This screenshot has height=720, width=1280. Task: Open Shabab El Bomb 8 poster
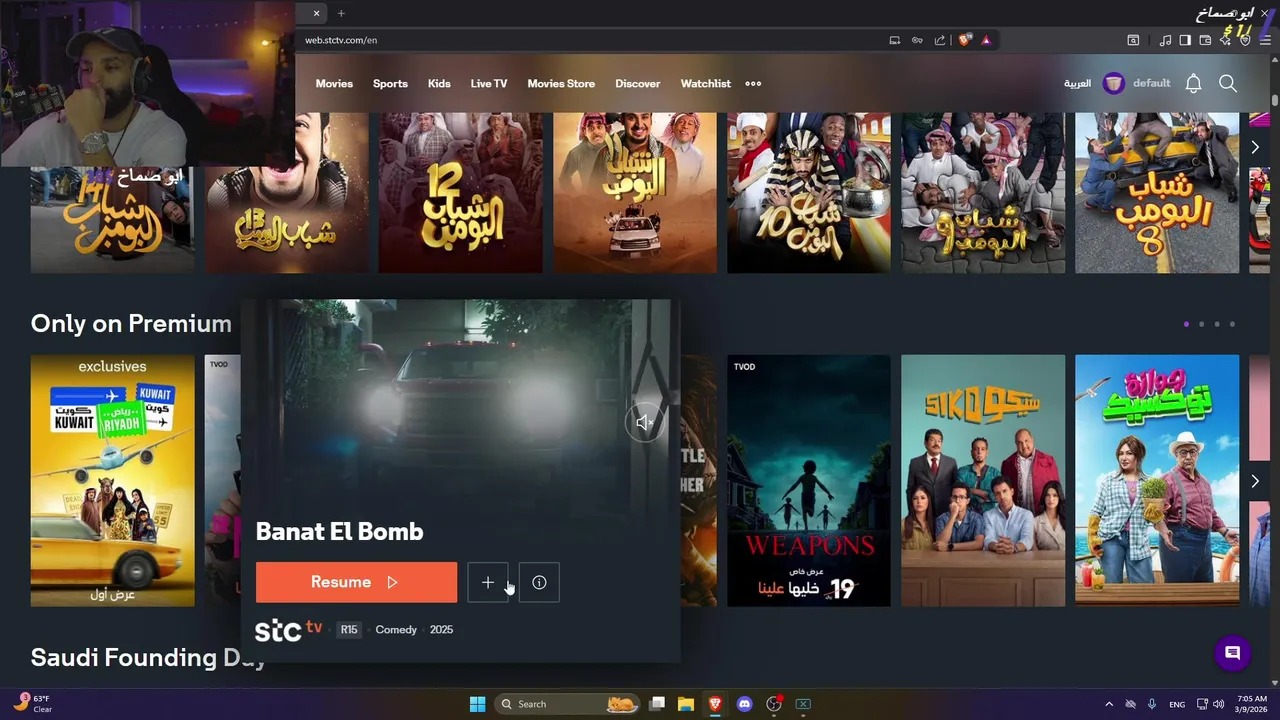[x=1157, y=192]
